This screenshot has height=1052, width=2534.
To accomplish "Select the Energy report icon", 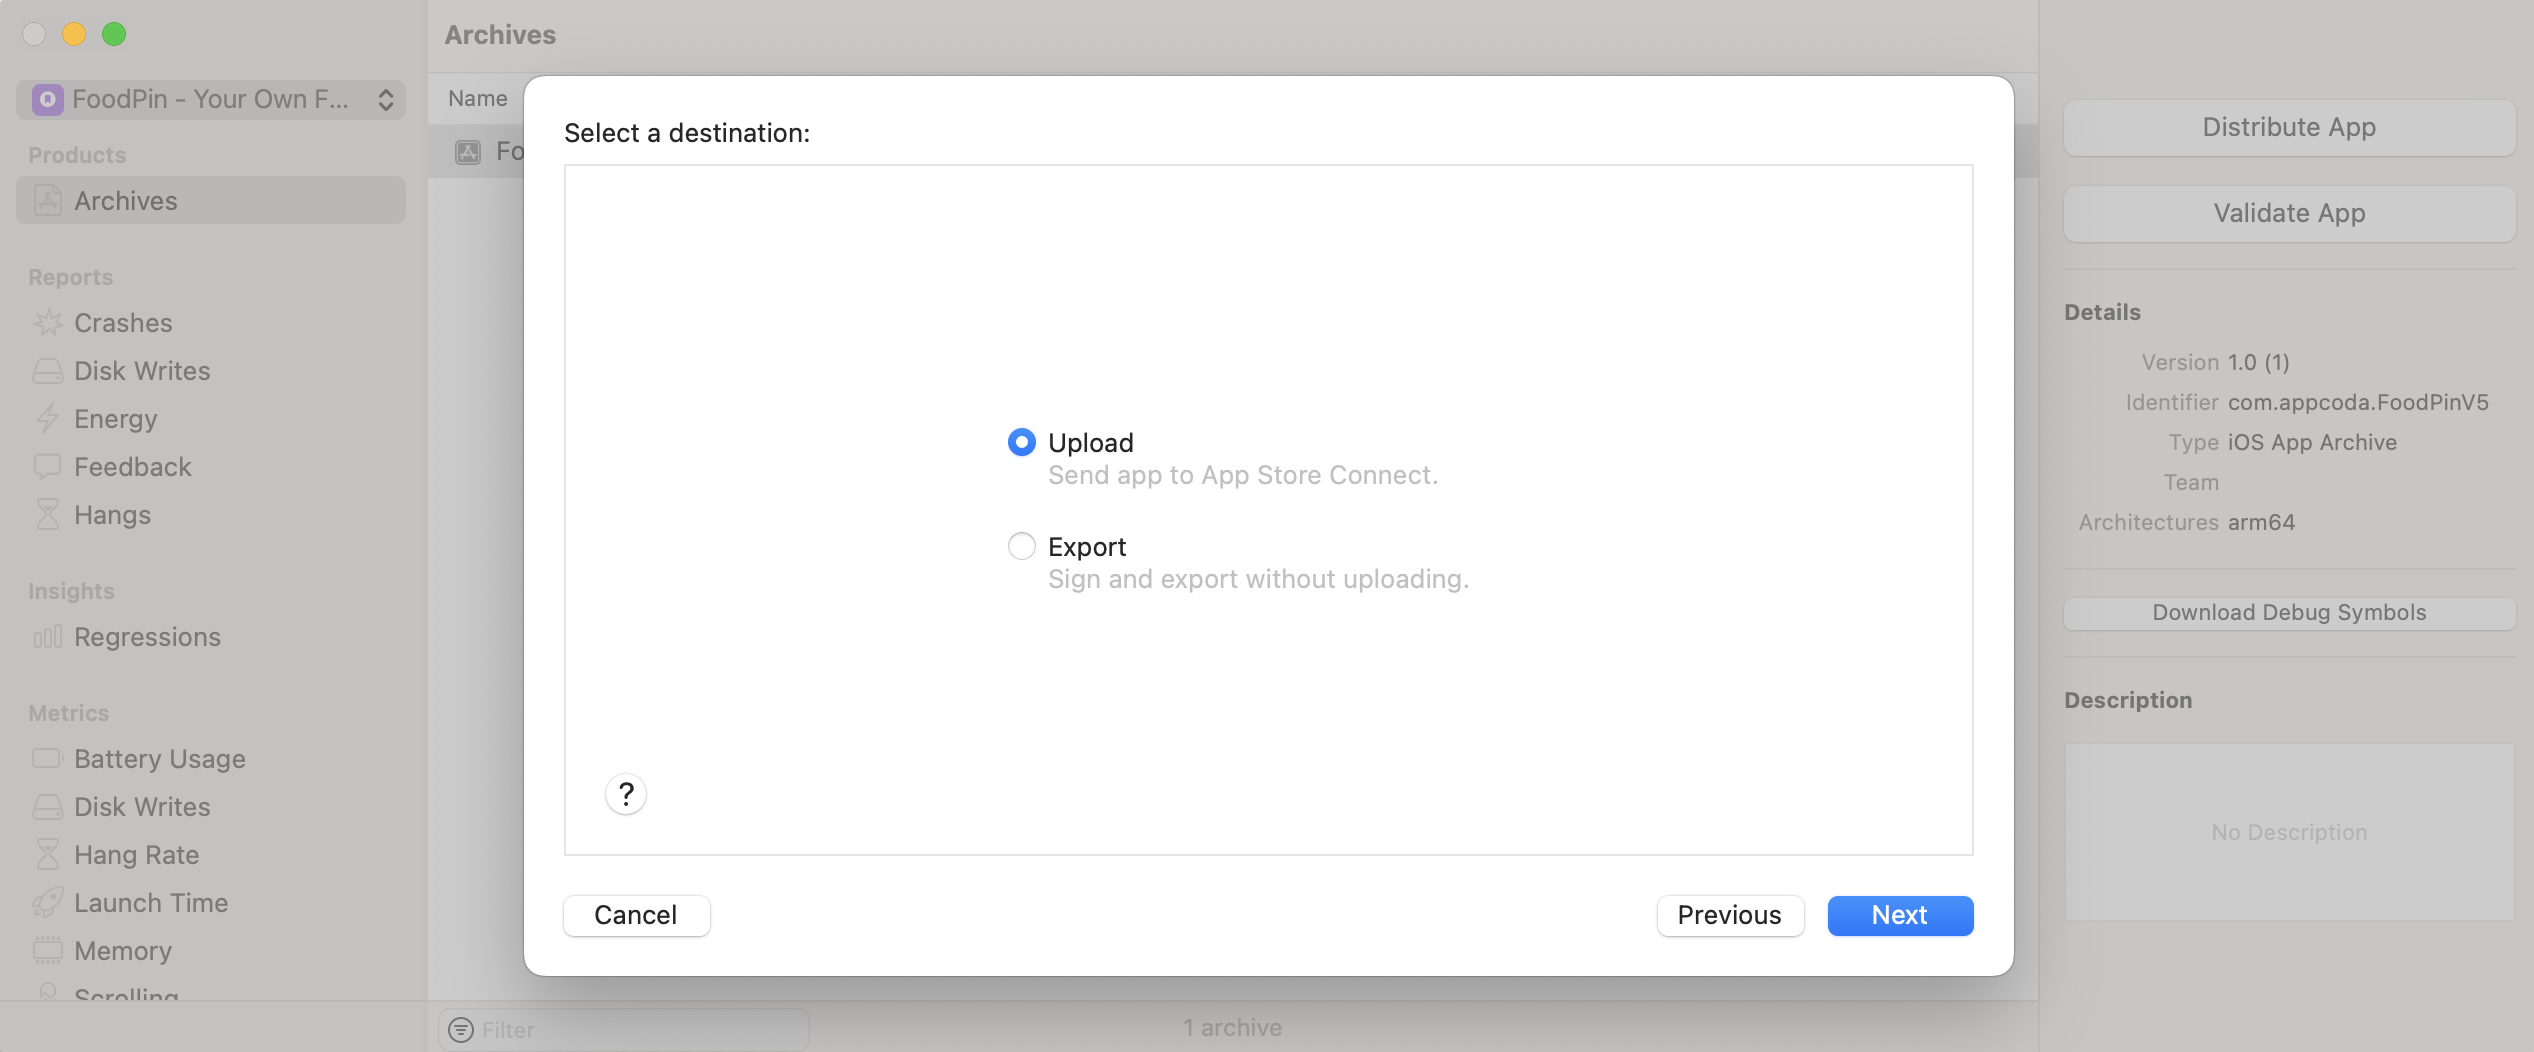I will pyautogui.click(x=47, y=418).
